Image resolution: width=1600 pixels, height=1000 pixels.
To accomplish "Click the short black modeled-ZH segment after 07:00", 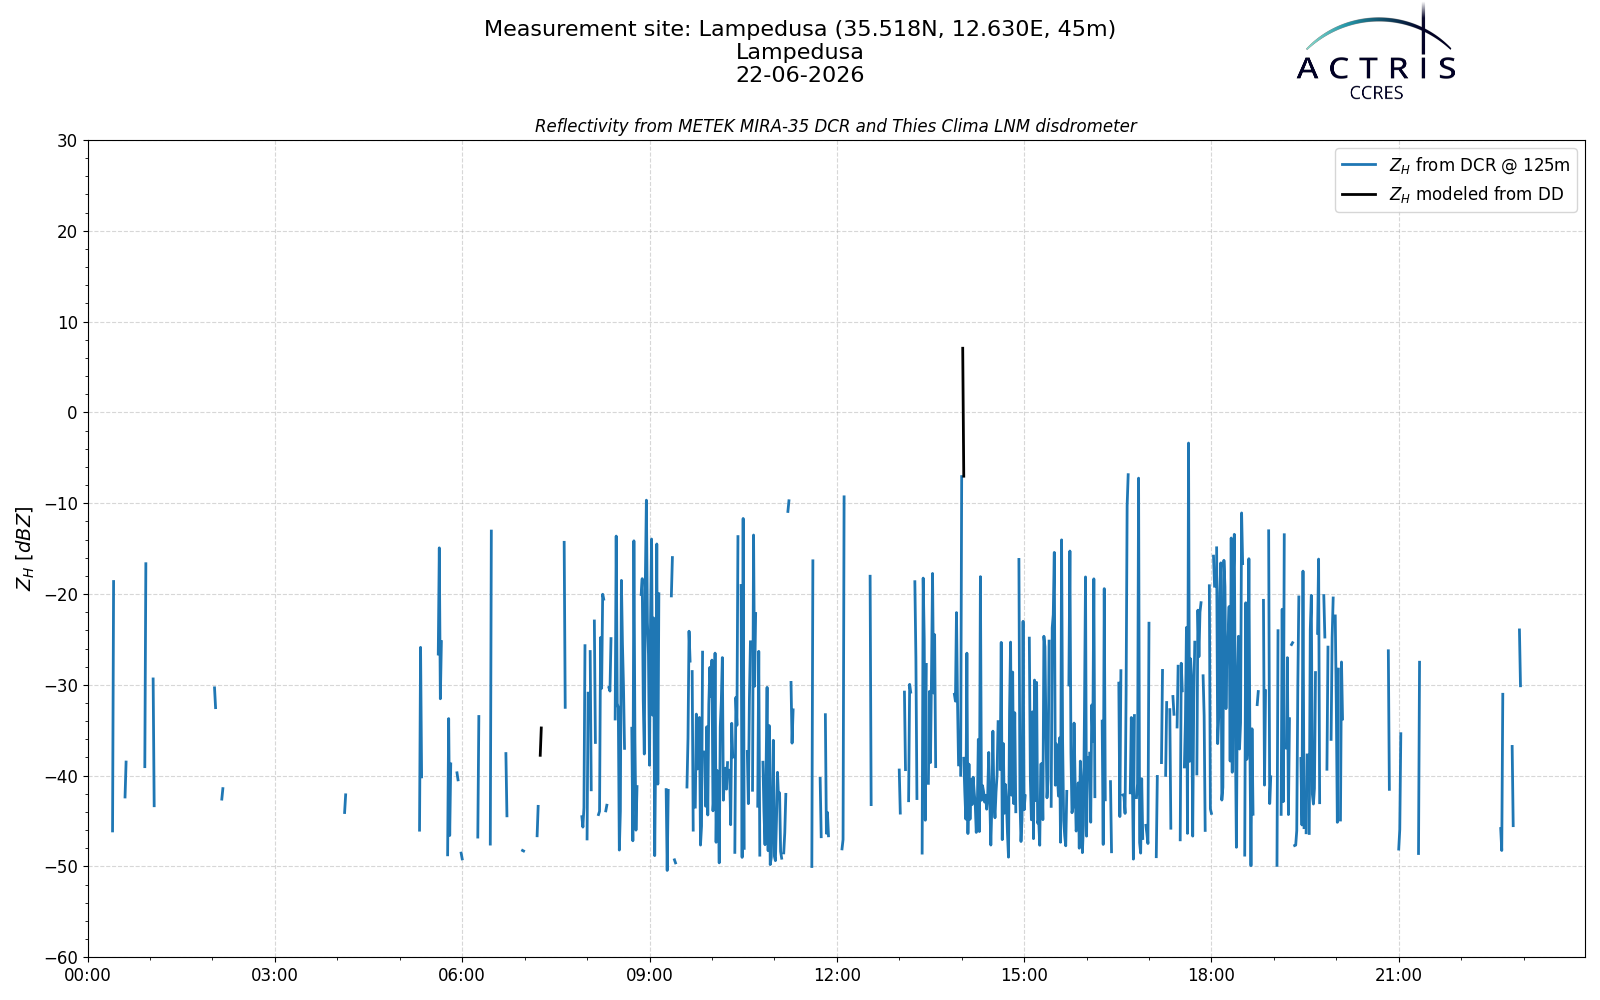I will [x=541, y=742].
